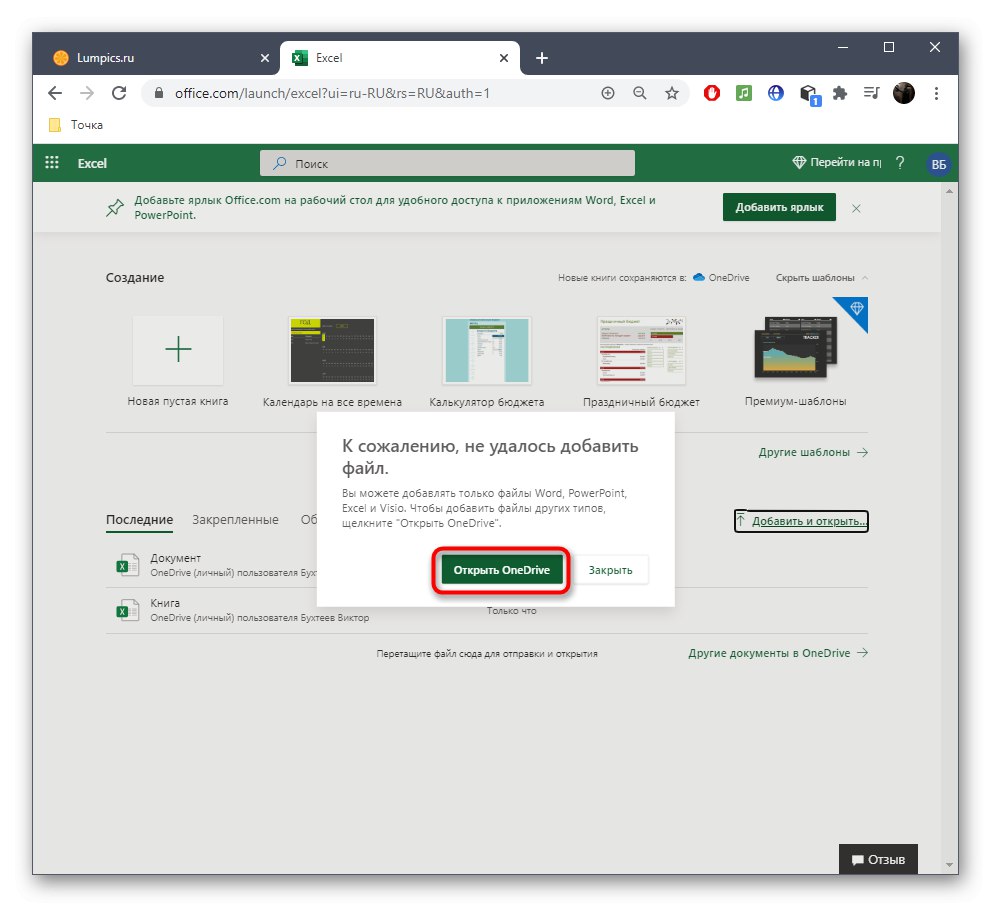Open your account avatar ВБ

pos(938,162)
